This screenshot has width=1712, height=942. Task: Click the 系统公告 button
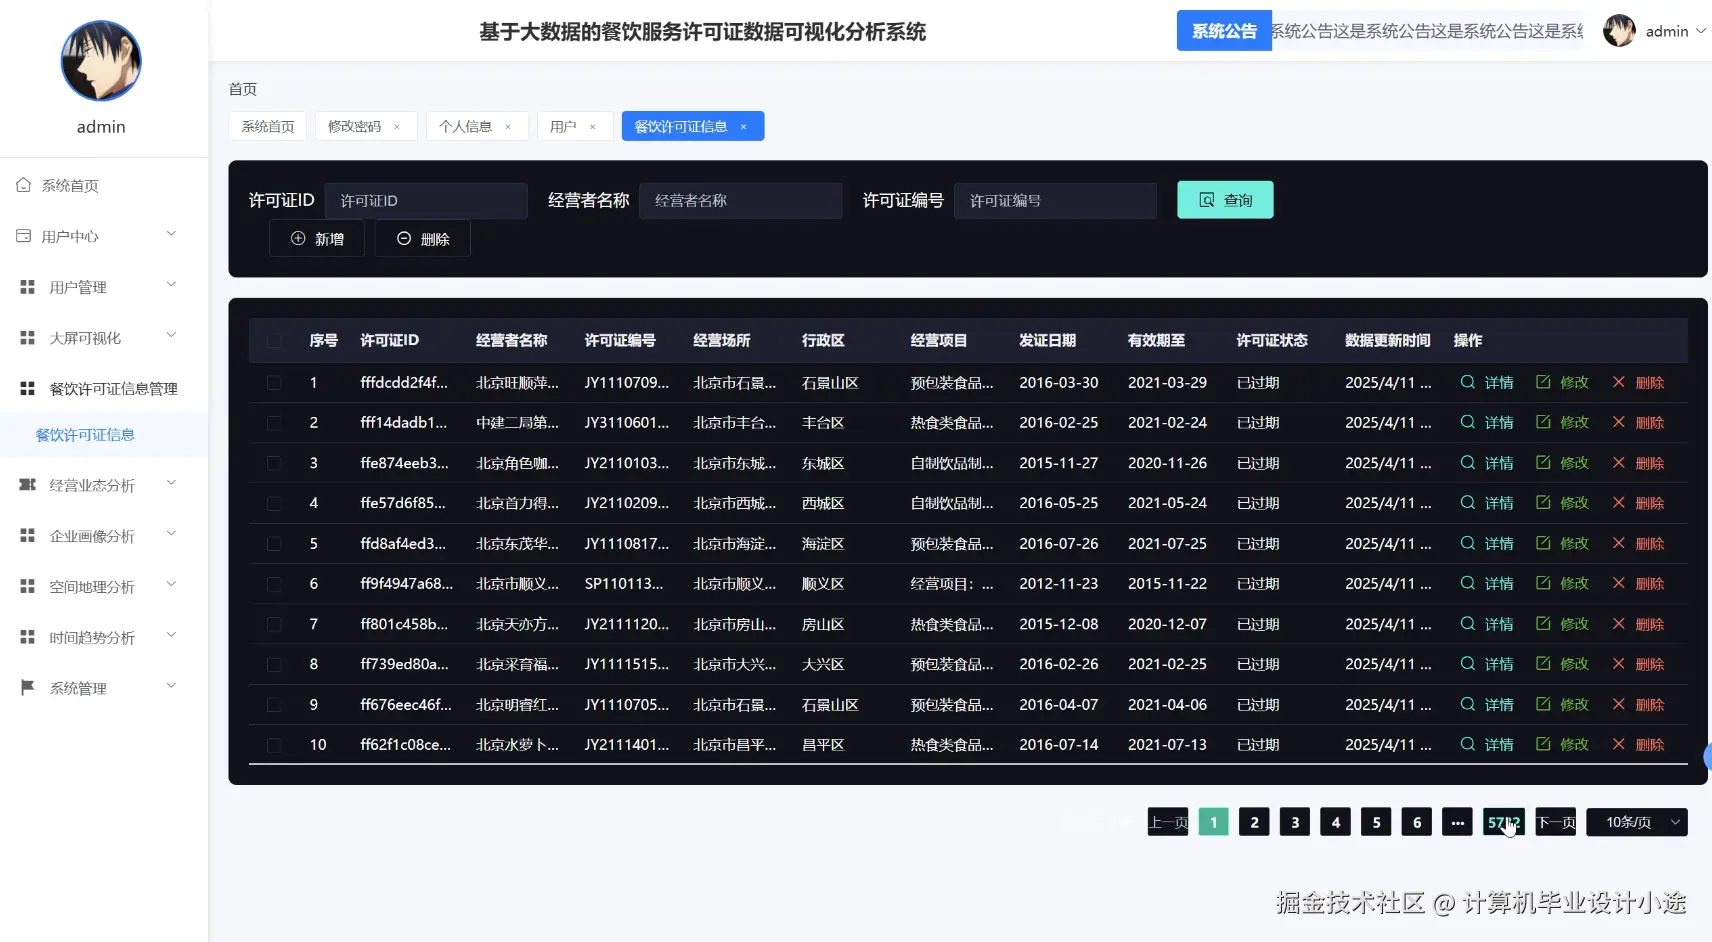[x=1224, y=31]
